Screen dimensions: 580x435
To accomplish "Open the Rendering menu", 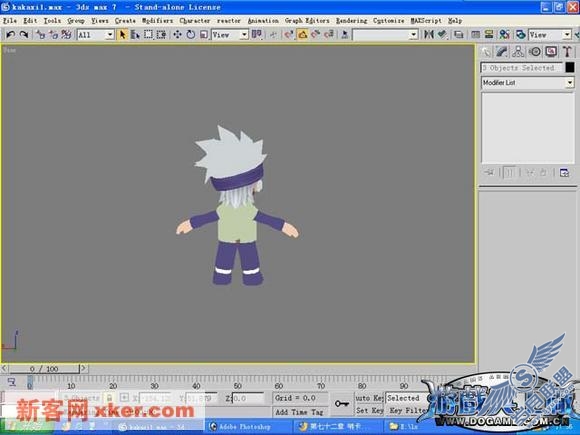I will [x=351, y=21].
